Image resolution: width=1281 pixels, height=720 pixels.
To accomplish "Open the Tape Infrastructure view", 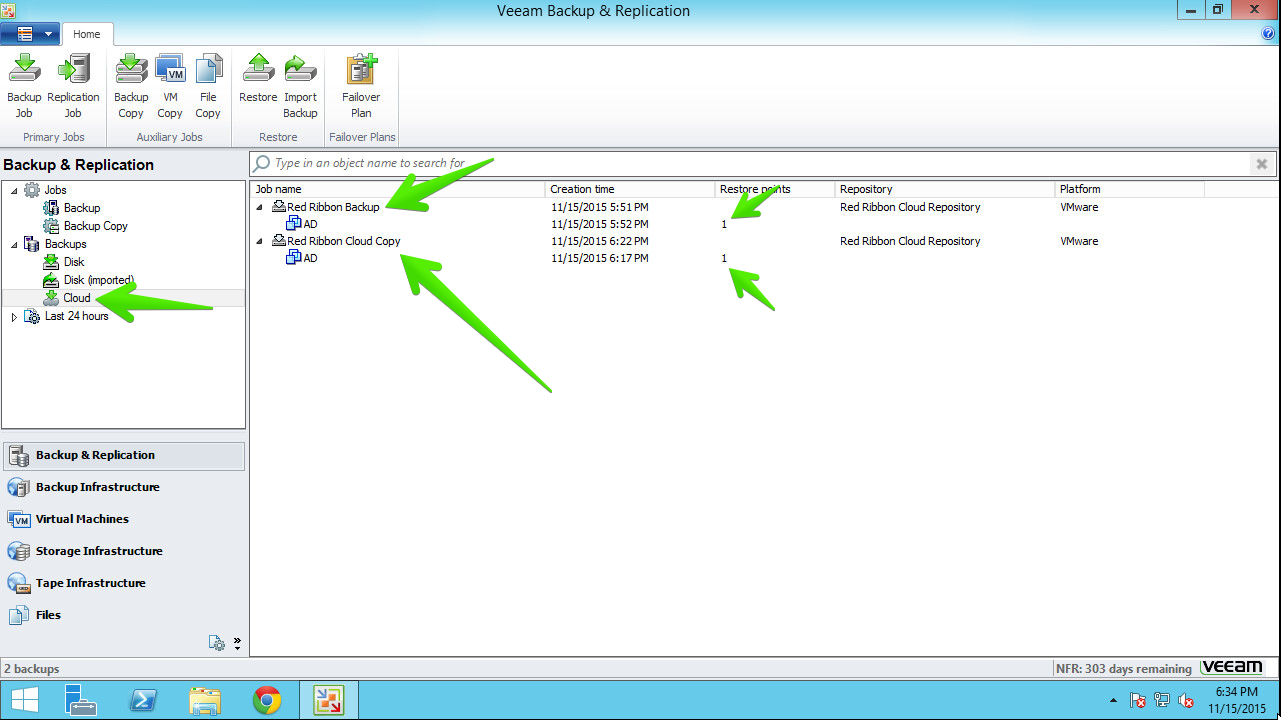I will click(123, 583).
